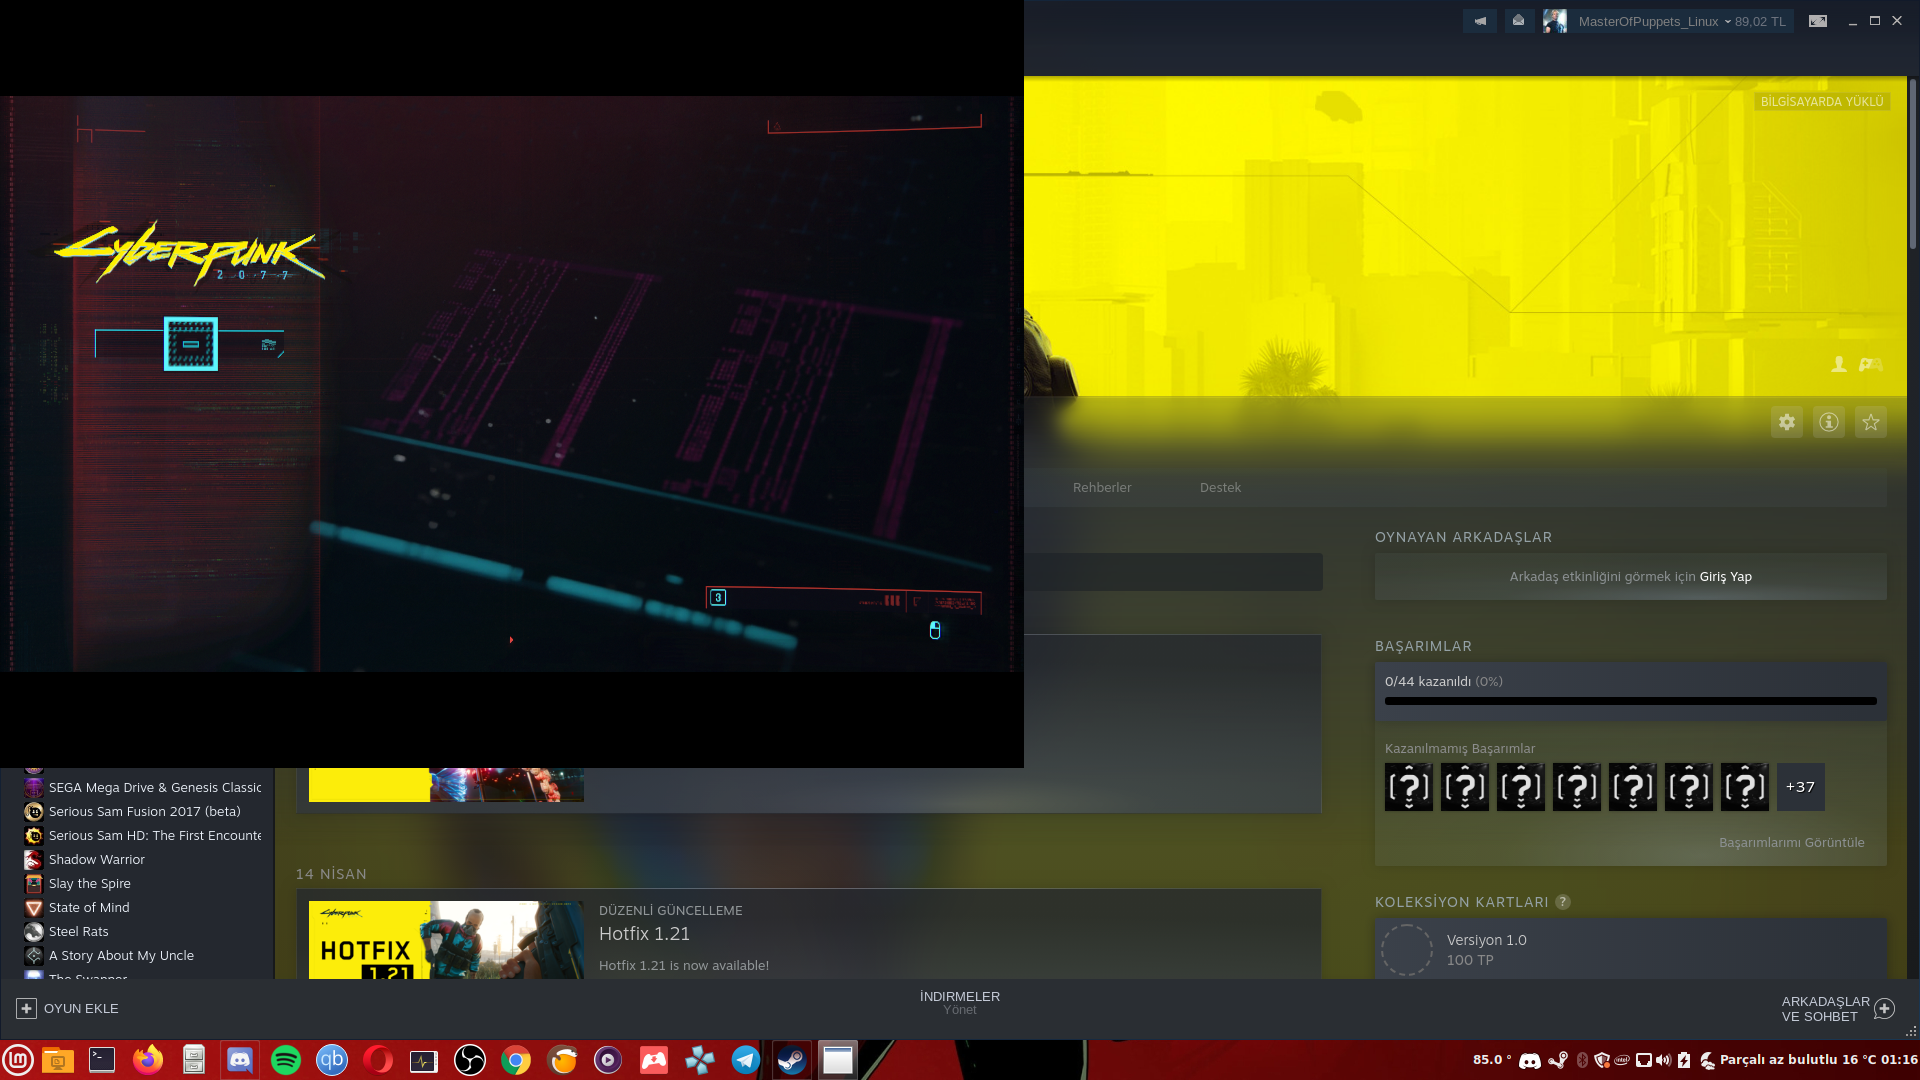Launch Google Chrome from the taskbar

pyautogui.click(x=516, y=1060)
